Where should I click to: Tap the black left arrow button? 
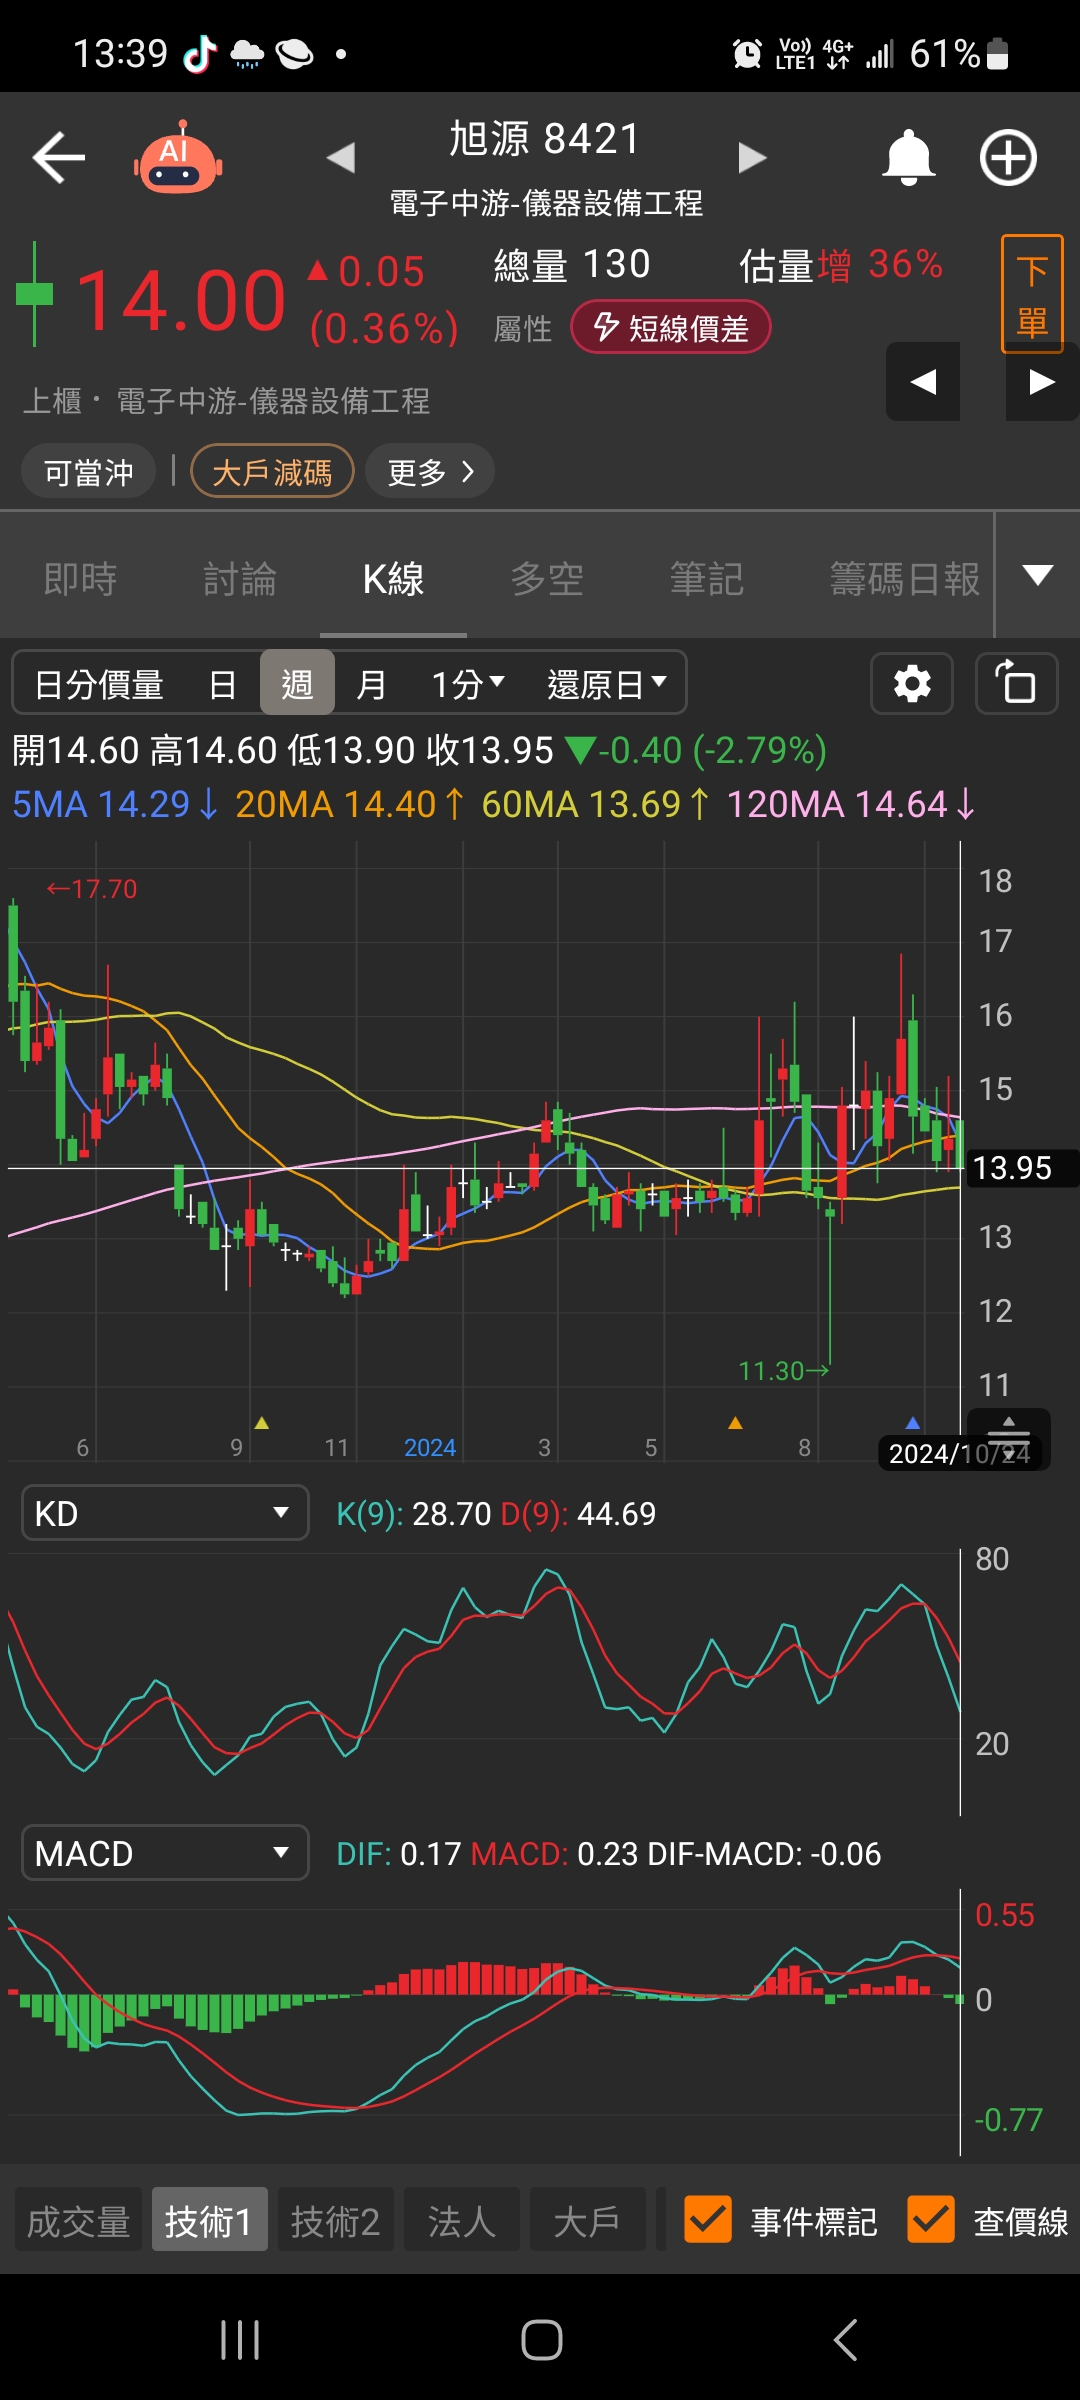923,381
